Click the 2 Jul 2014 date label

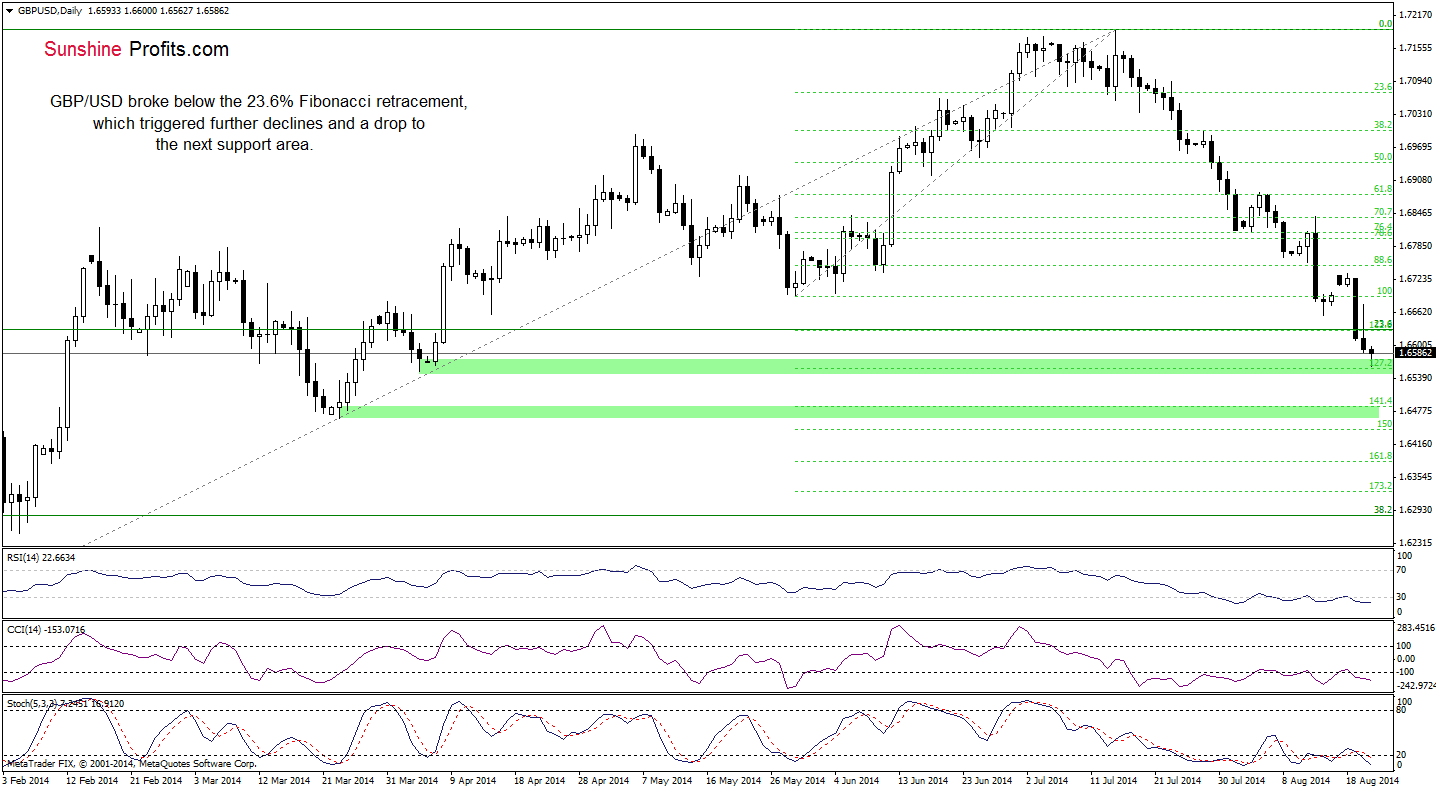1049,779
